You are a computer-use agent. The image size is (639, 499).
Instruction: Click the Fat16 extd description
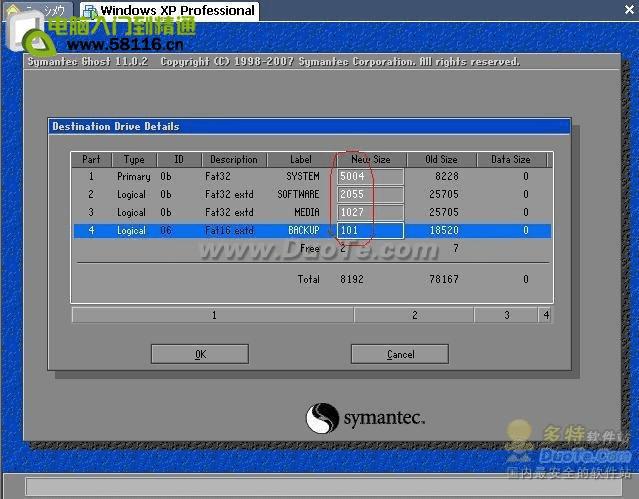click(x=229, y=230)
